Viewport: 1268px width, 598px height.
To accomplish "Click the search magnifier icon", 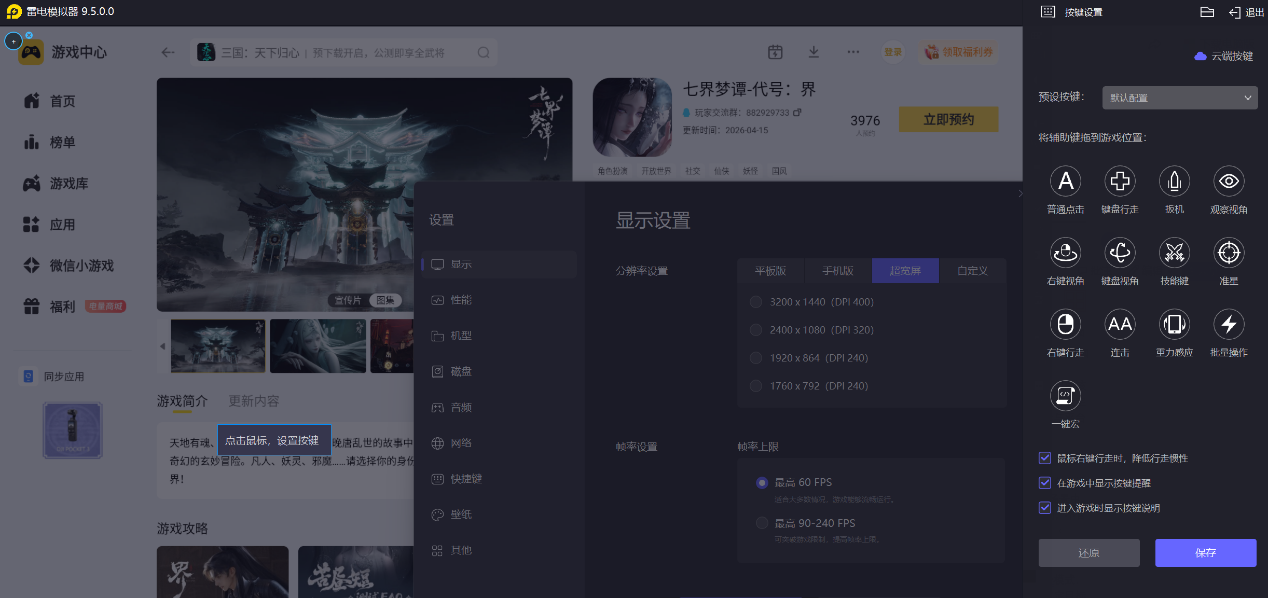I will point(484,53).
